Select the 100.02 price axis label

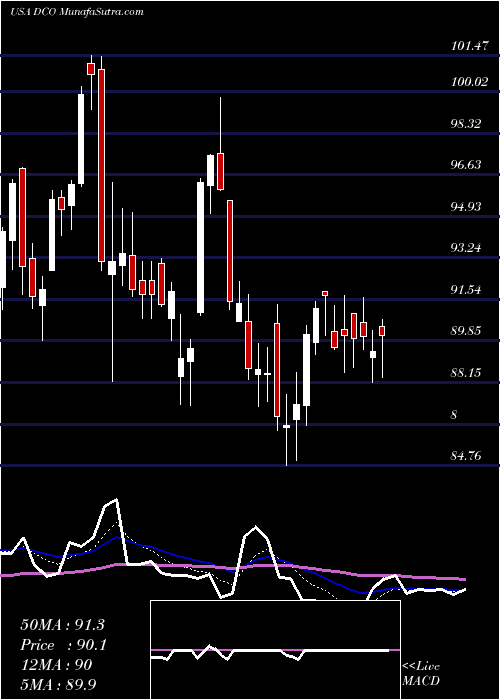[469, 82]
